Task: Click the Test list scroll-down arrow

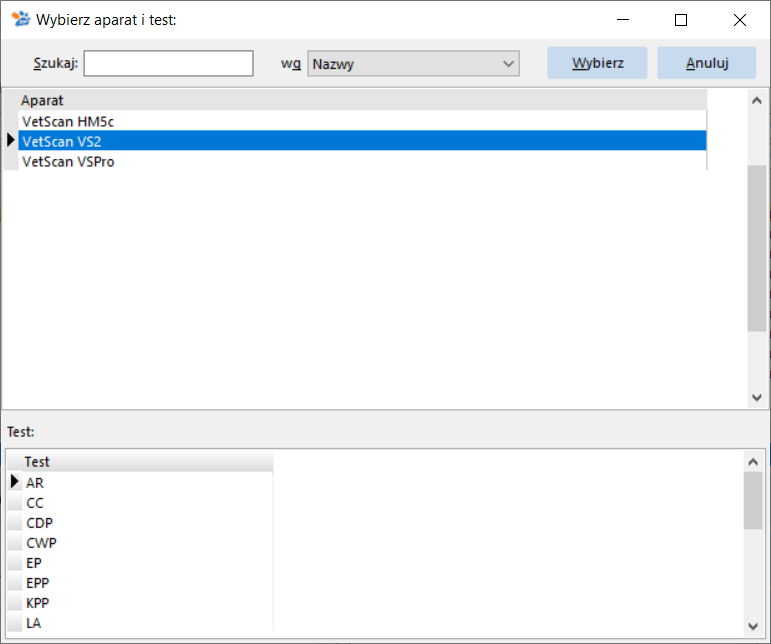Action: click(753, 626)
